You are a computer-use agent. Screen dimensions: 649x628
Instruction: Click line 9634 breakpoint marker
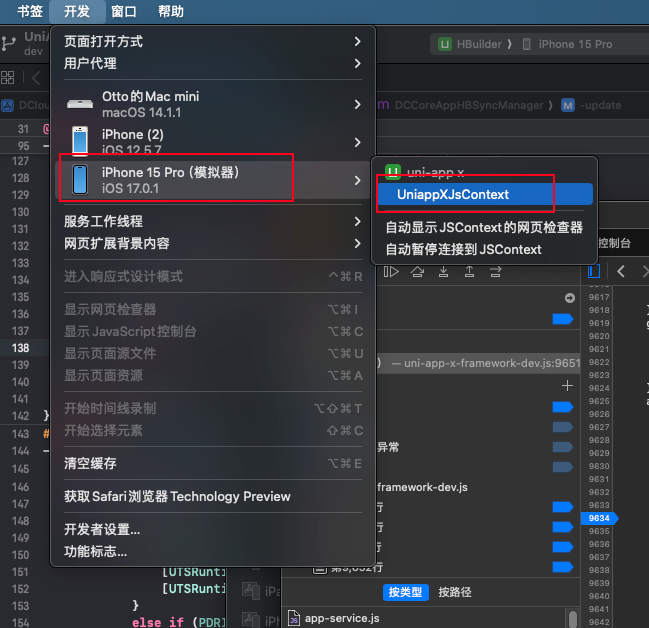599,518
